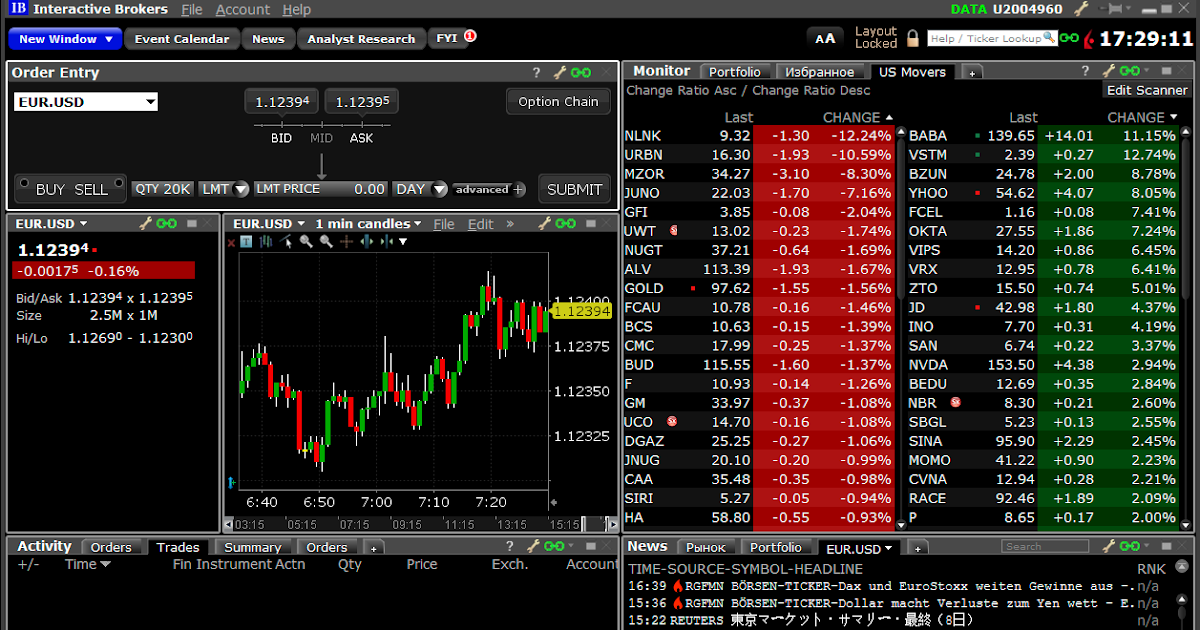The image size is (1200, 630).
Task: Switch to Рынок tab in News
Action: [706, 547]
